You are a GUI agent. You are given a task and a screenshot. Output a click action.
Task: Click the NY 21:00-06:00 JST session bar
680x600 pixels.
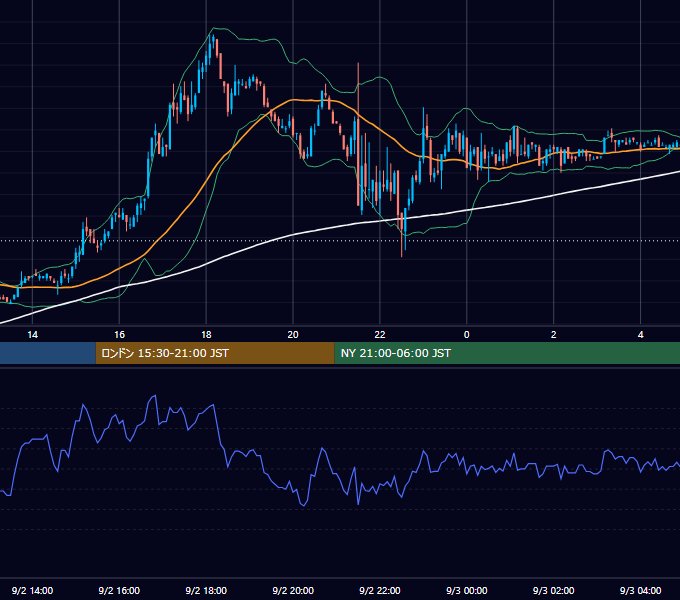[507, 353]
